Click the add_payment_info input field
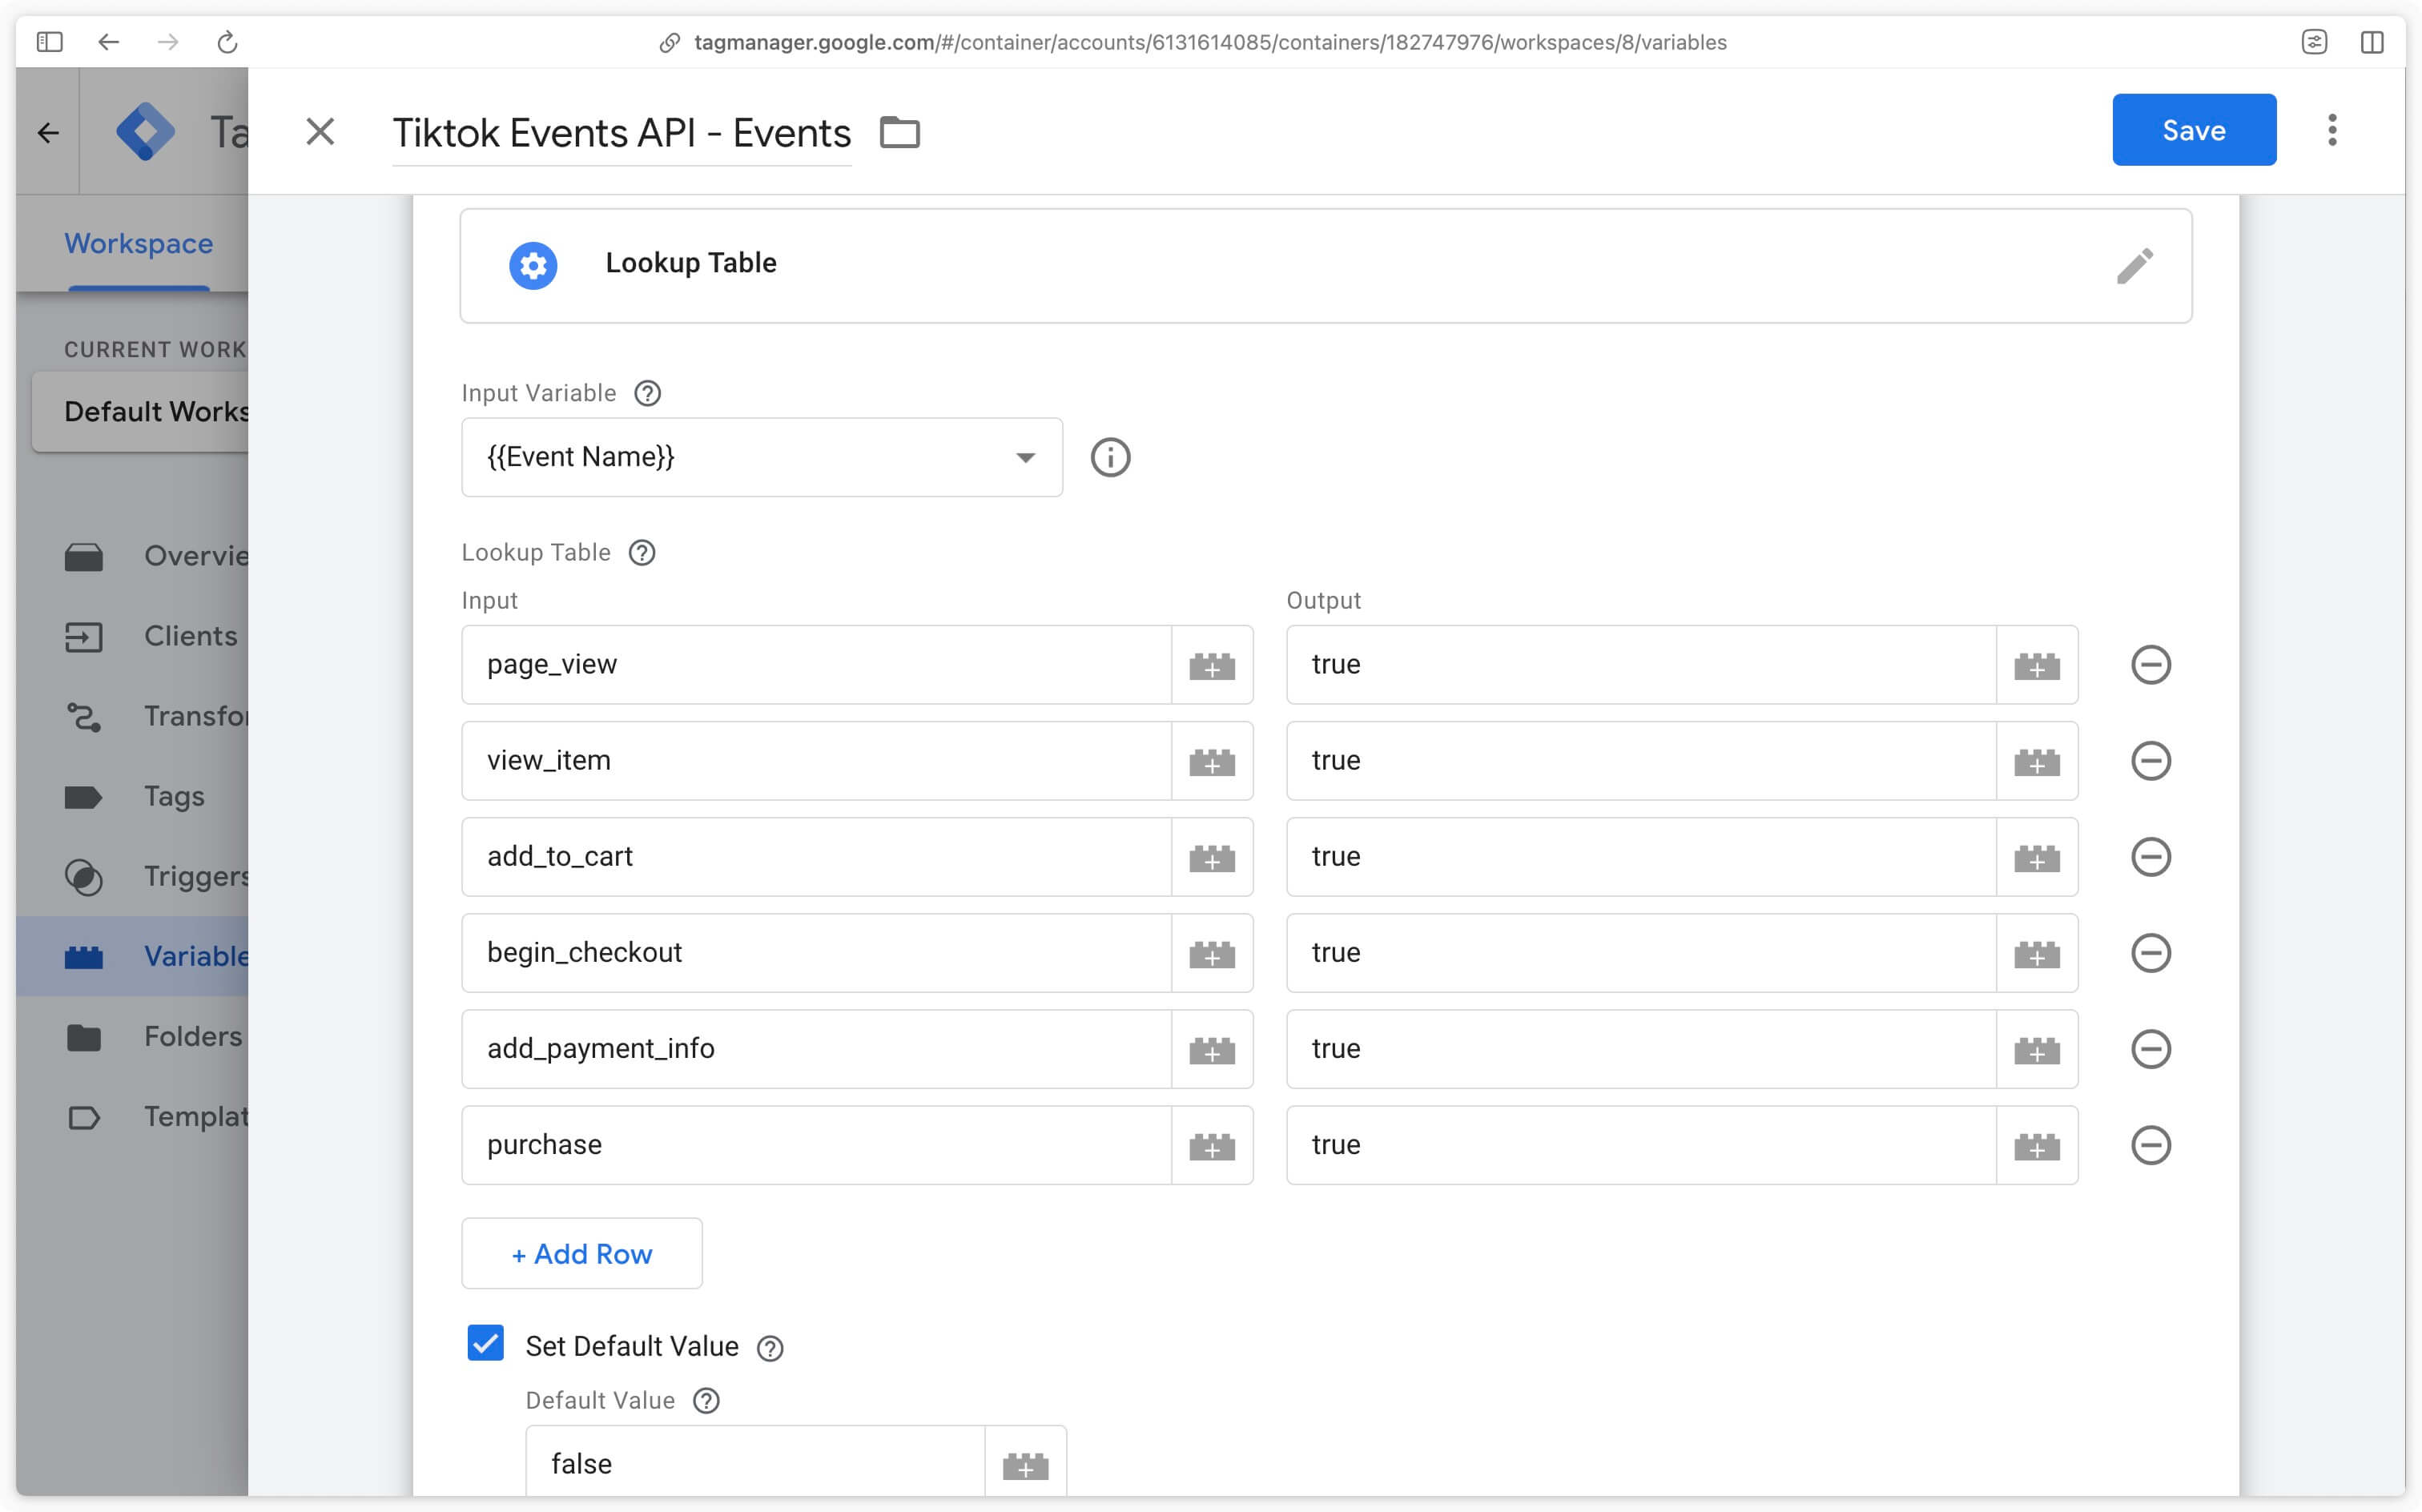The height and width of the screenshot is (1512, 2422). [816, 1049]
